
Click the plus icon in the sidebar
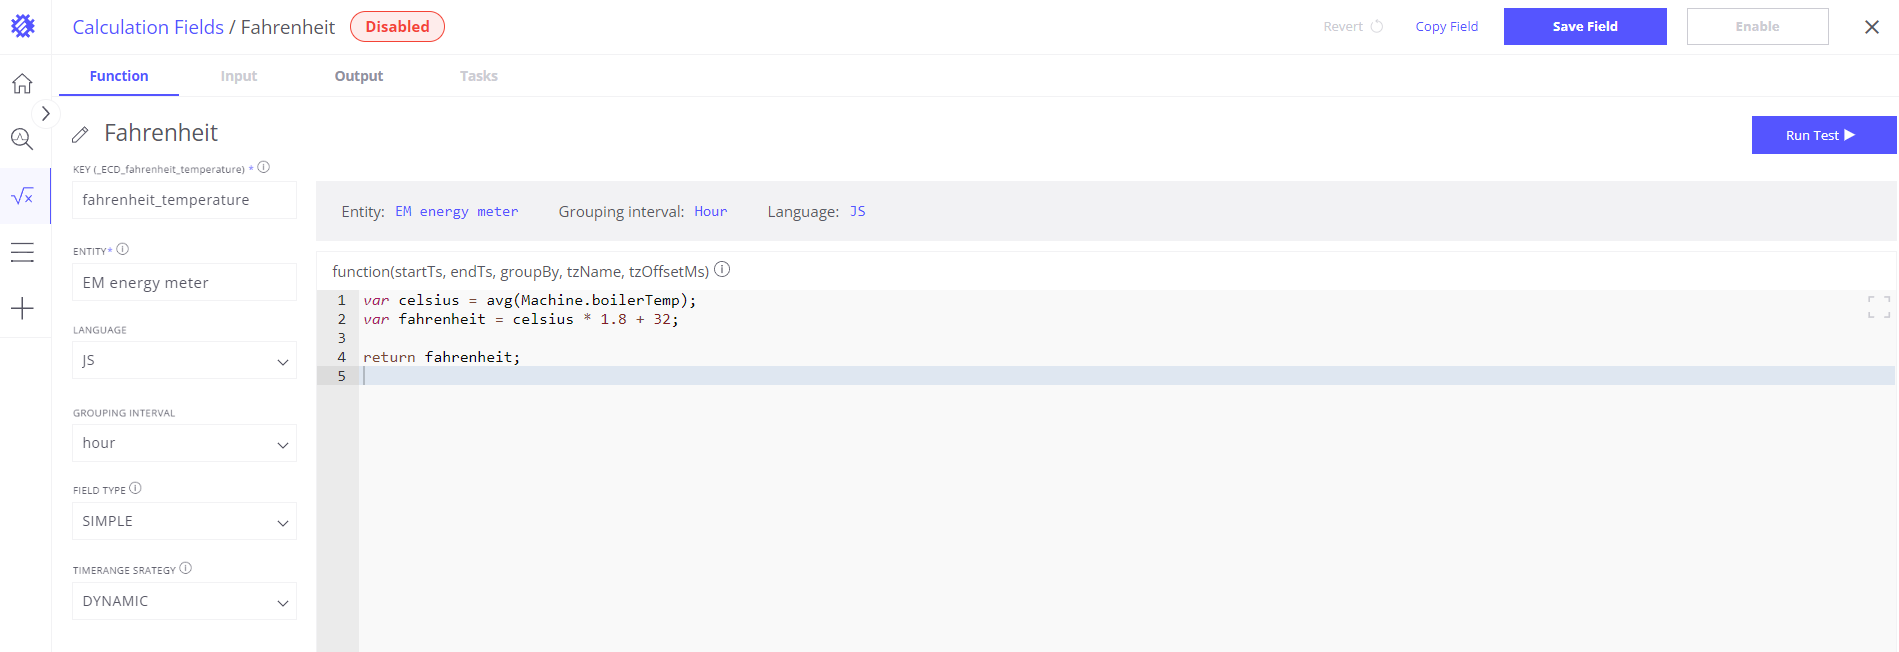pos(22,308)
